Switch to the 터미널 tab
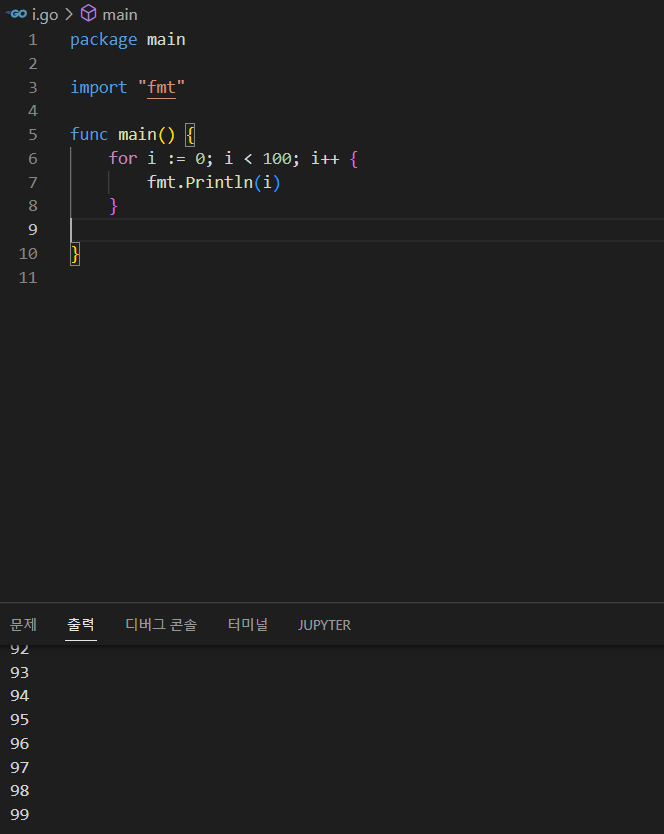The height and width of the screenshot is (834, 664). (x=247, y=624)
